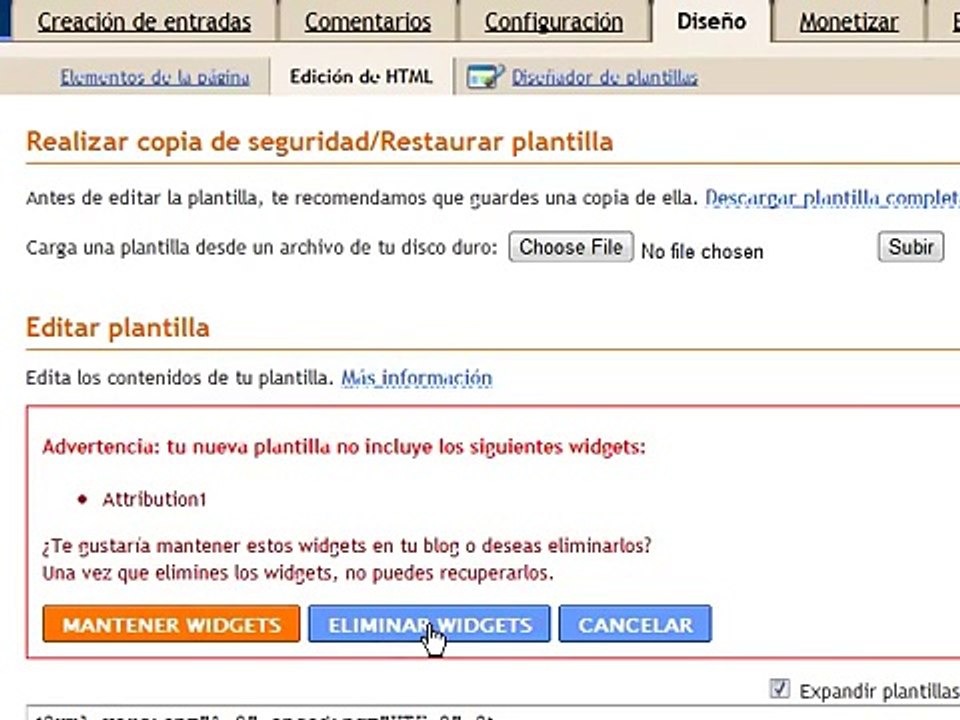Click the Subir upload button
This screenshot has width=960, height=720.
point(910,247)
